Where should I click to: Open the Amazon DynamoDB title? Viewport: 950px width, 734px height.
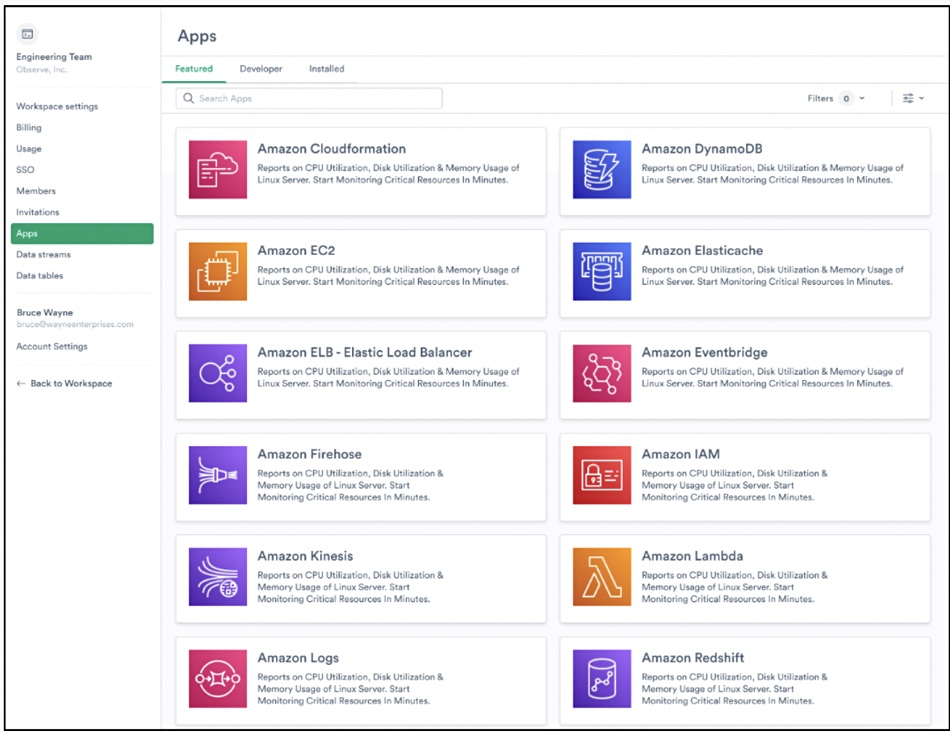pyautogui.click(x=702, y=149)
